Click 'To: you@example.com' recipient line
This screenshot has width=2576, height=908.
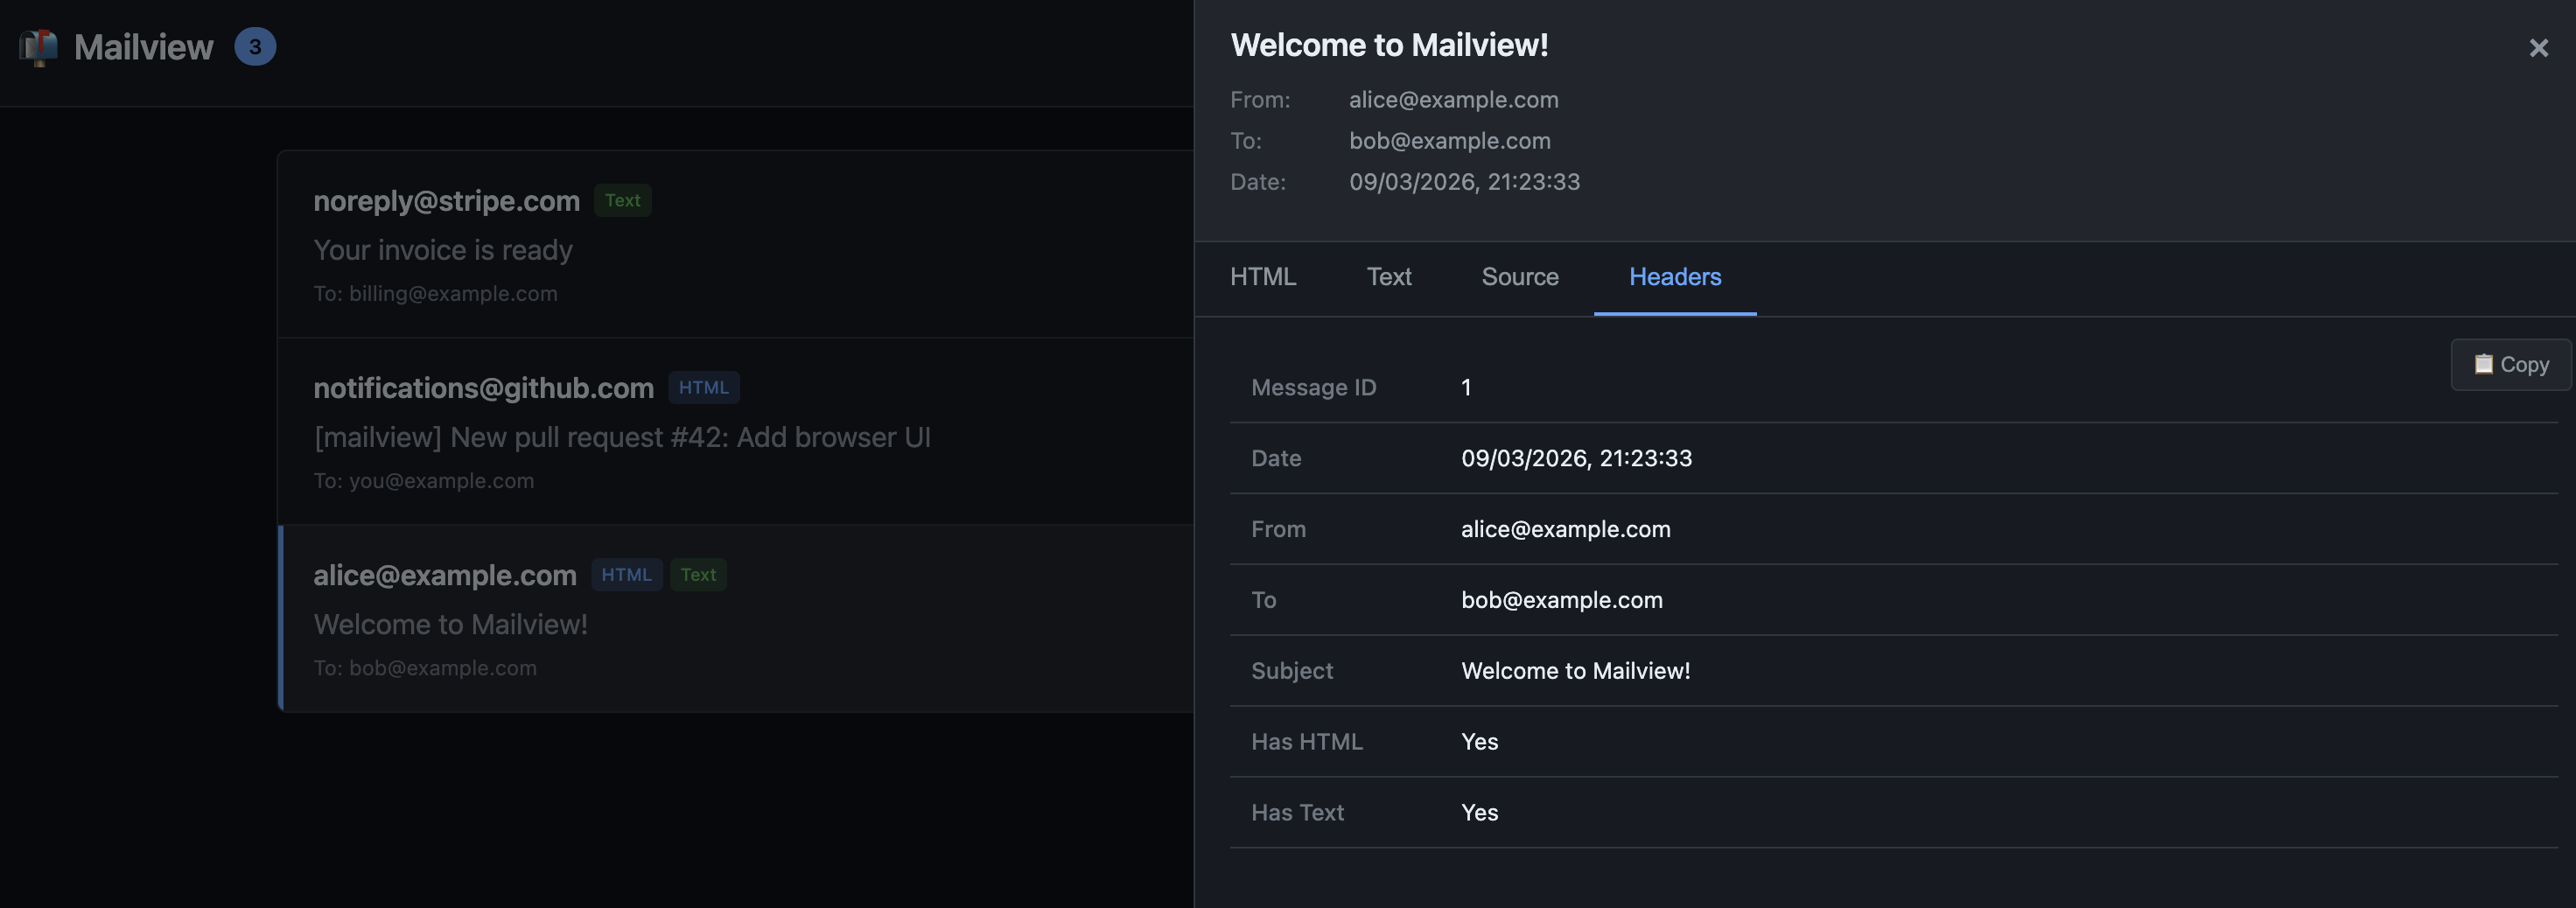pos(424,481)
